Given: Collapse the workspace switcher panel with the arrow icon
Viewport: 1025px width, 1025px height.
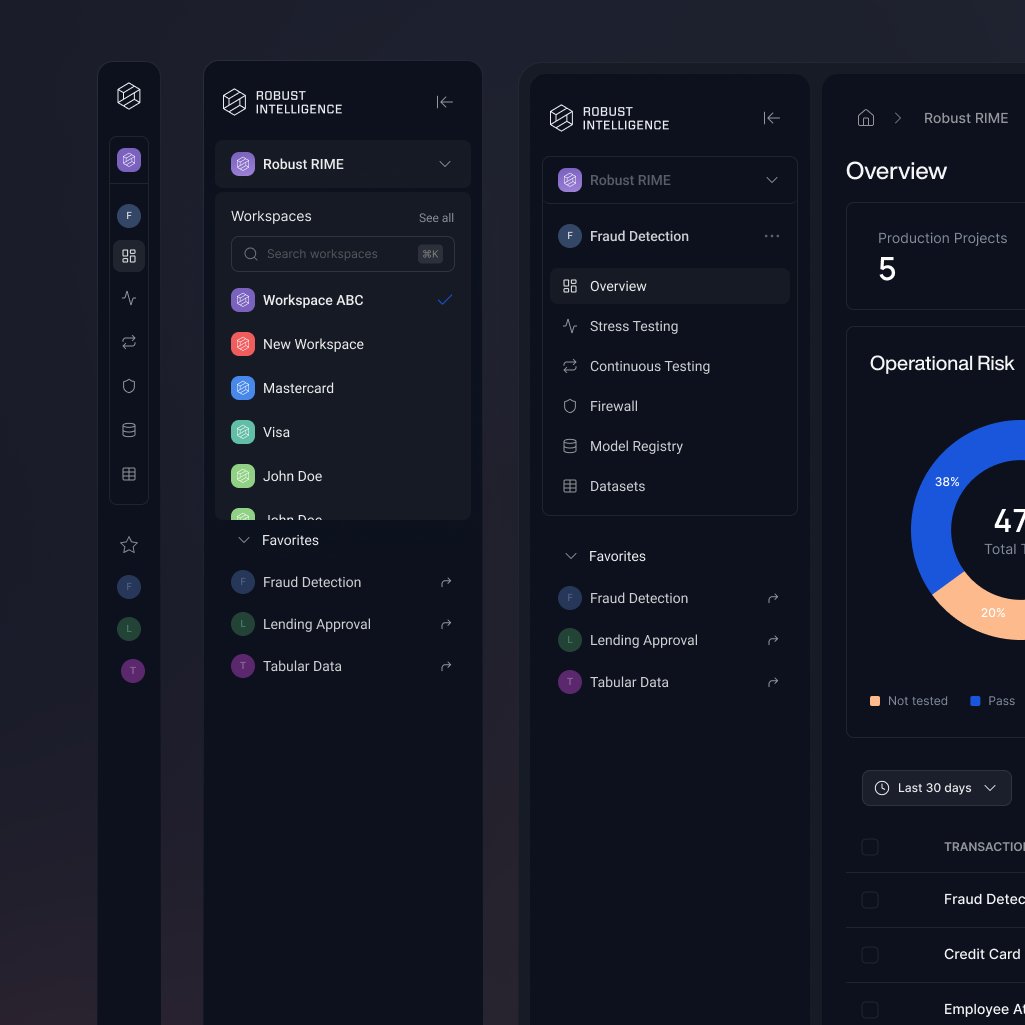Looking at the screenshot, I should click(445, 102).
